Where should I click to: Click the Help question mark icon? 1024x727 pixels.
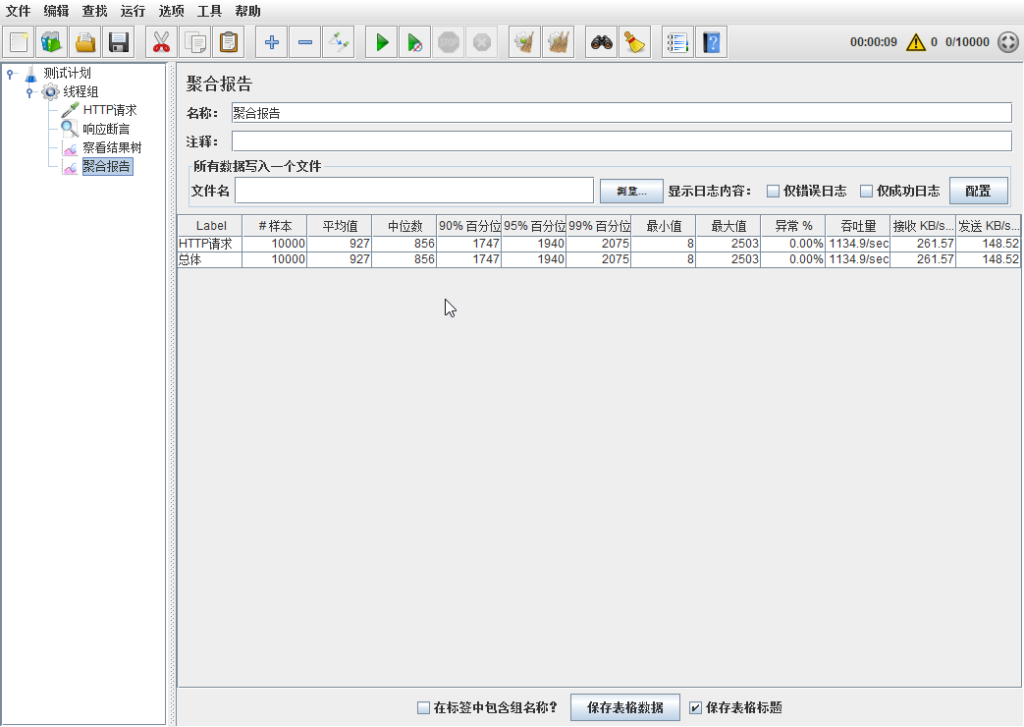coord(711,43)
